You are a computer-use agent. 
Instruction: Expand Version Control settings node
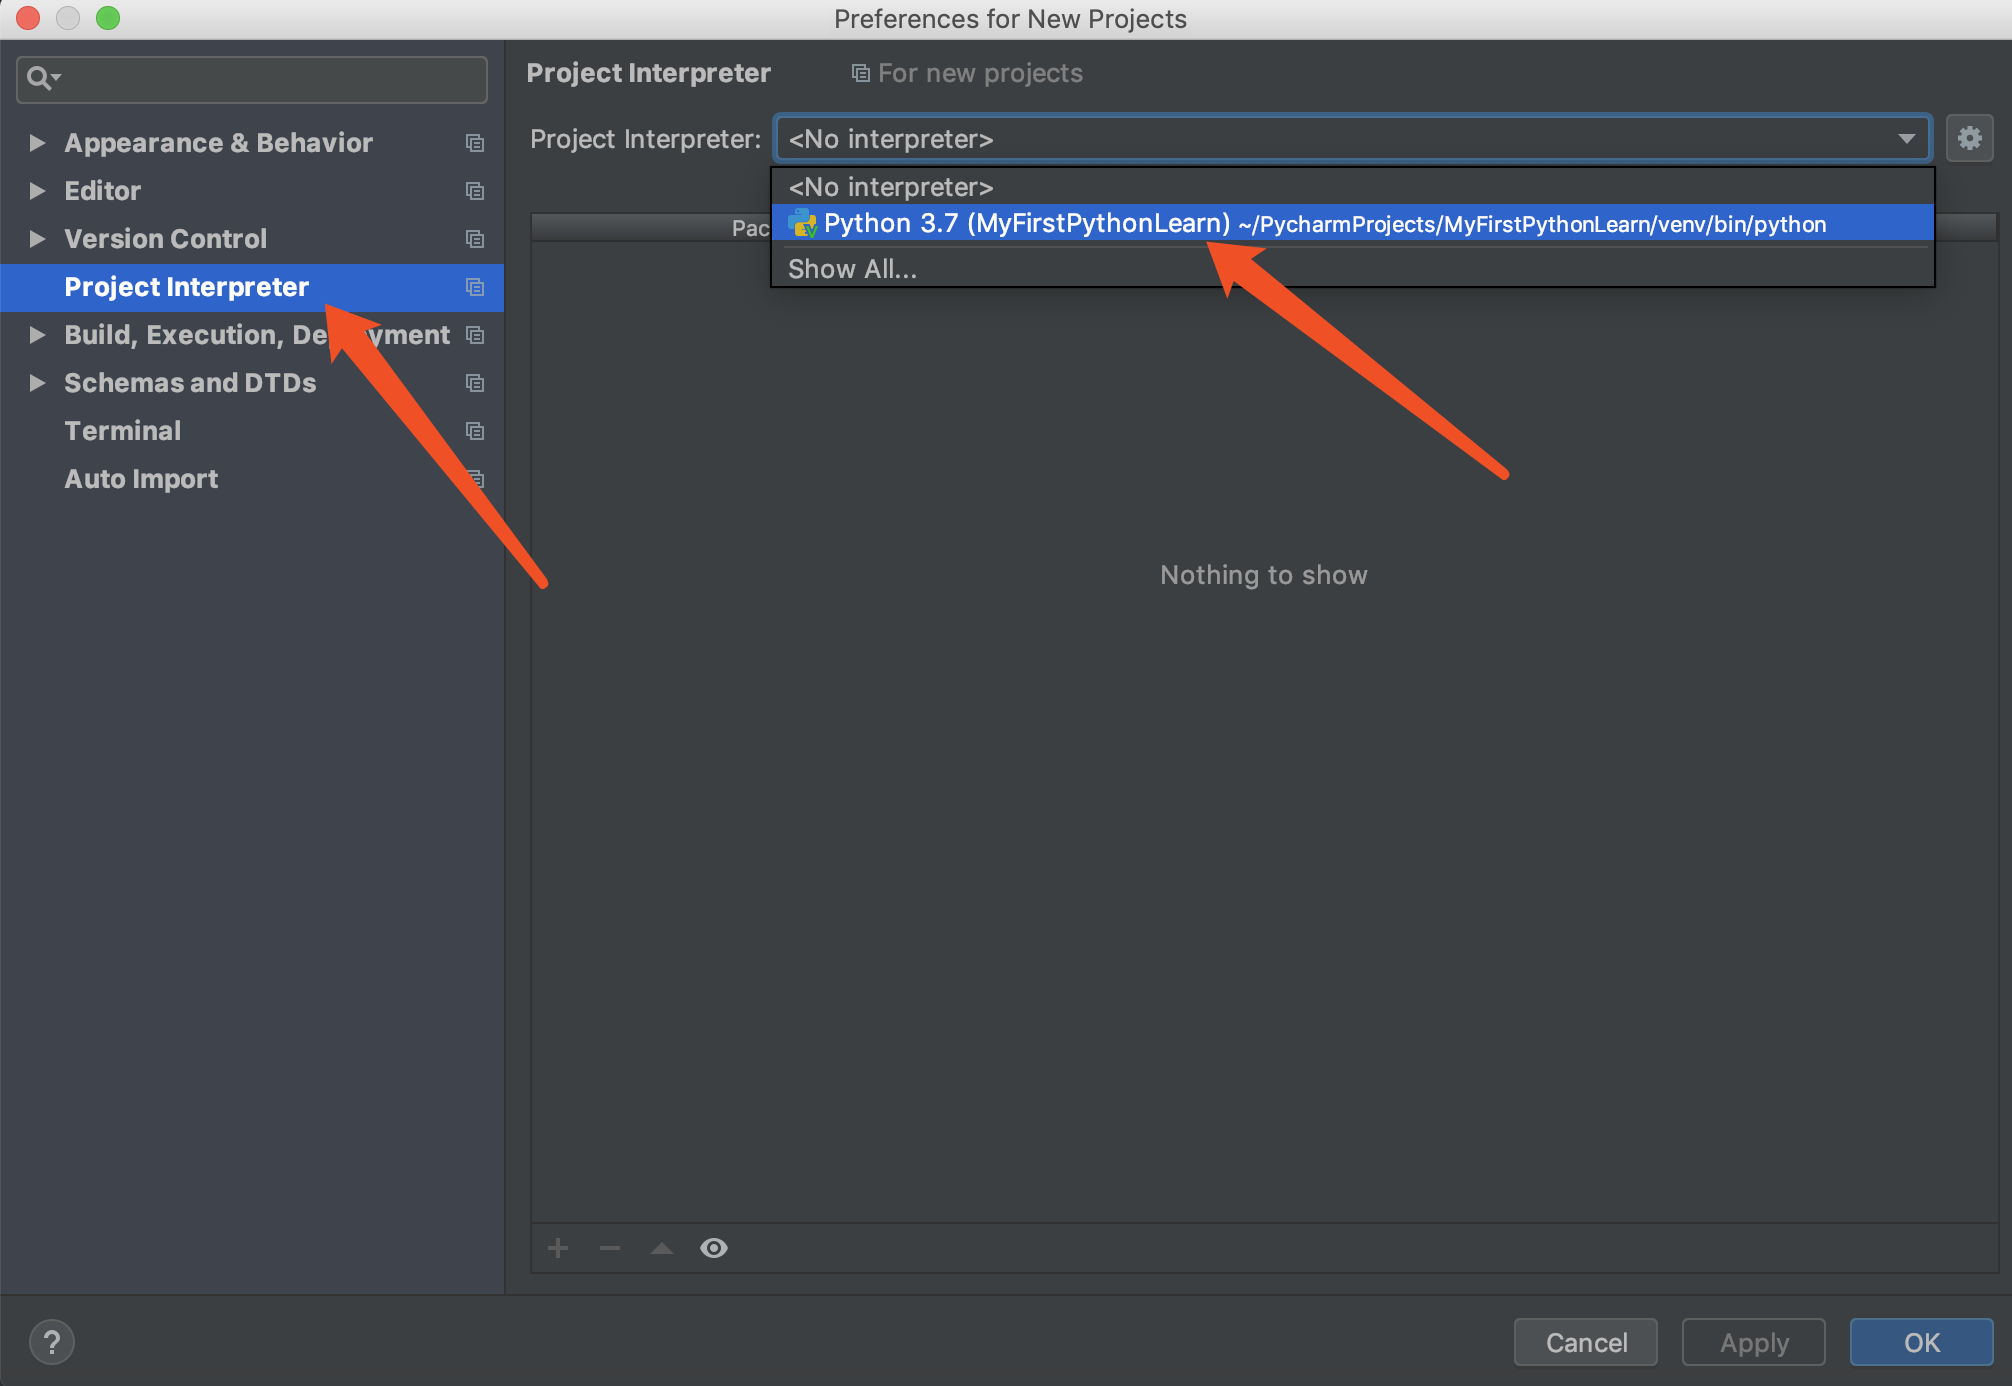coord(37,239)
